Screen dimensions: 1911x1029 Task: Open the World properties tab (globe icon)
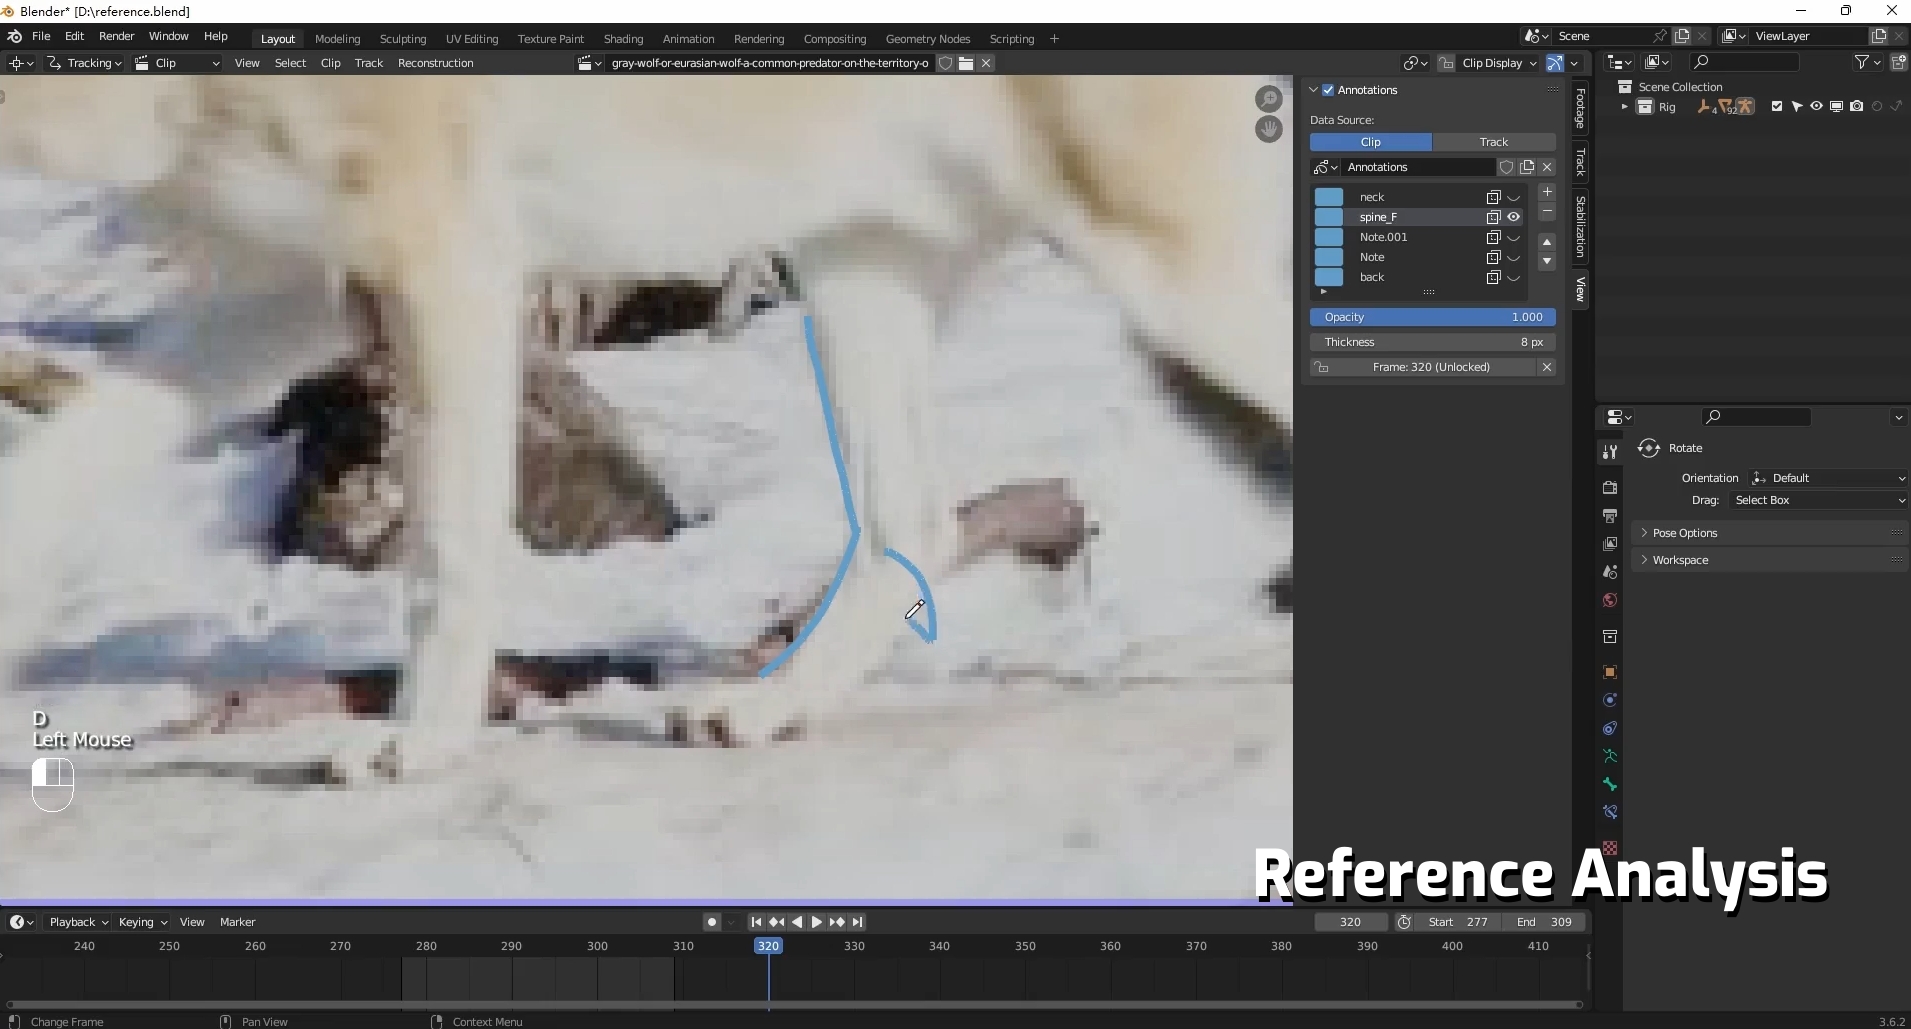[x=1610, y=600]
